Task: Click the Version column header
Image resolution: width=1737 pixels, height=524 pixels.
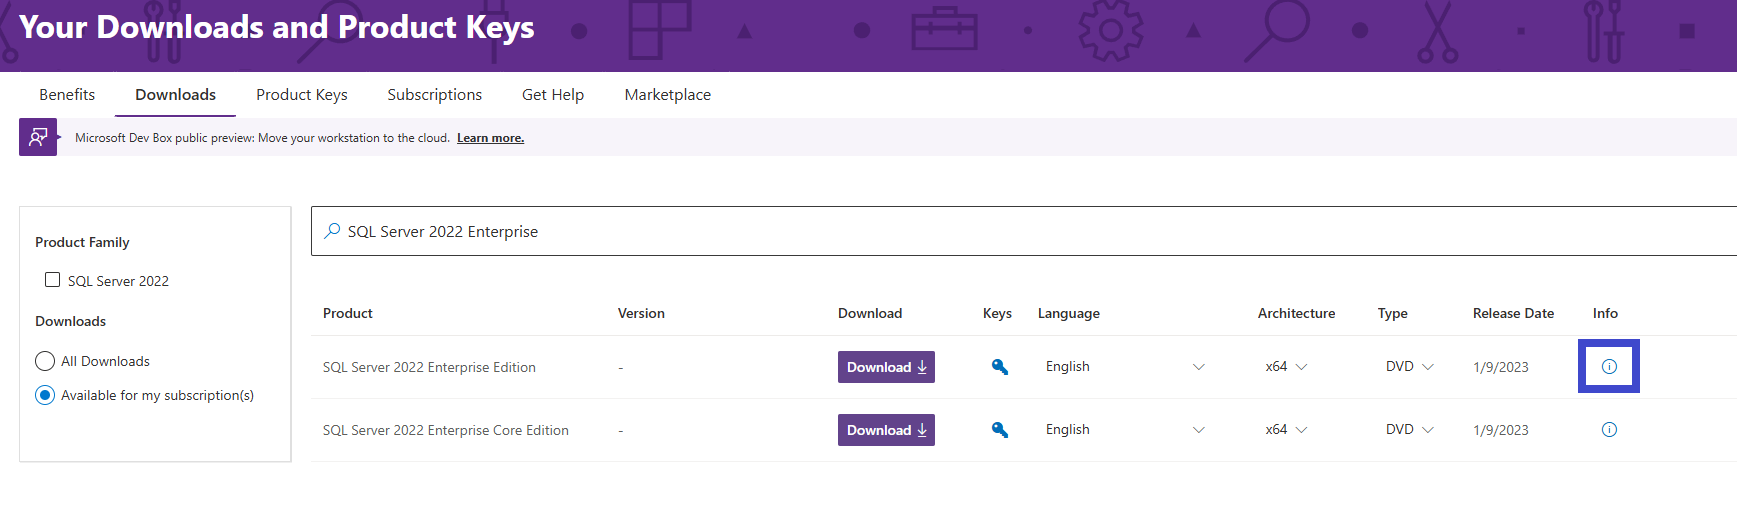Action: pos(641,313)
